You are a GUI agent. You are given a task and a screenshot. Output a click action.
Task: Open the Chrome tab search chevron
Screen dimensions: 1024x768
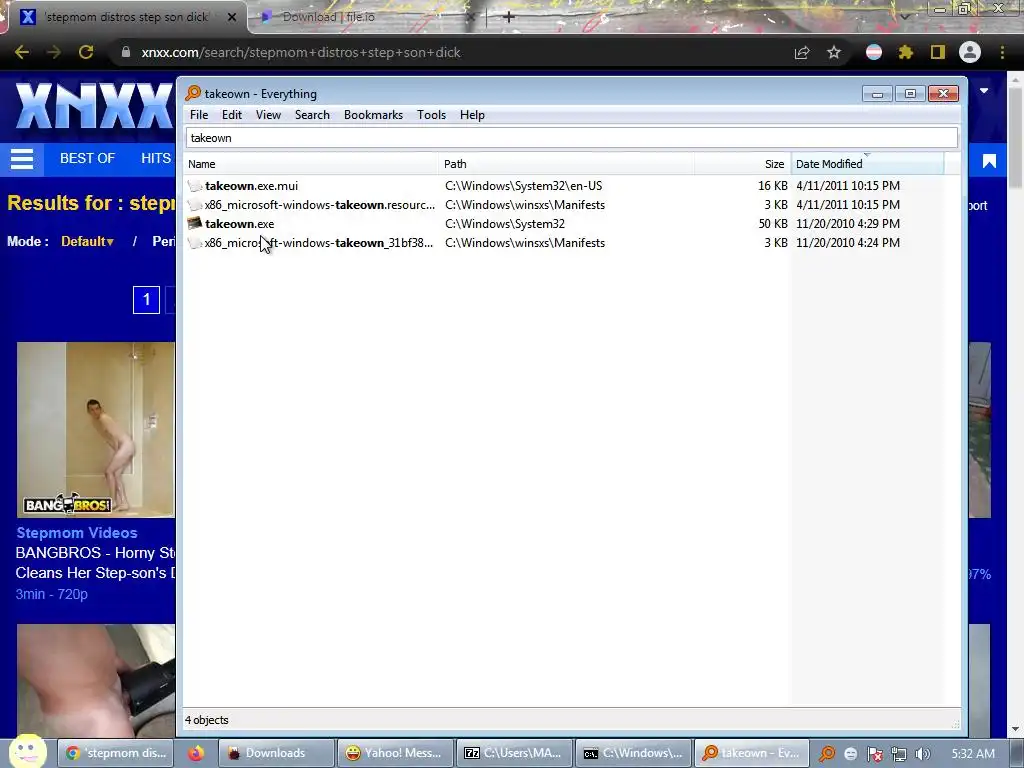(x=904, y=16)
